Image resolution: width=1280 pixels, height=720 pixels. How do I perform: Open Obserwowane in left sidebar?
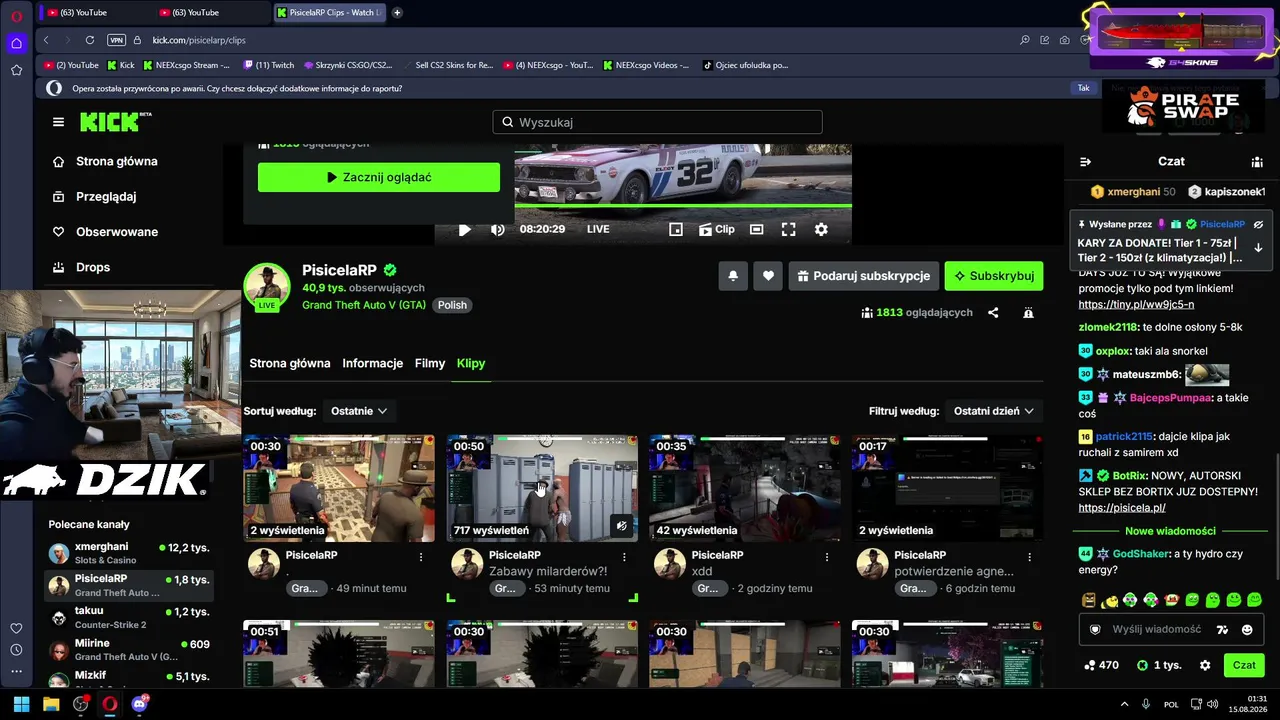[x=105, y=232]
